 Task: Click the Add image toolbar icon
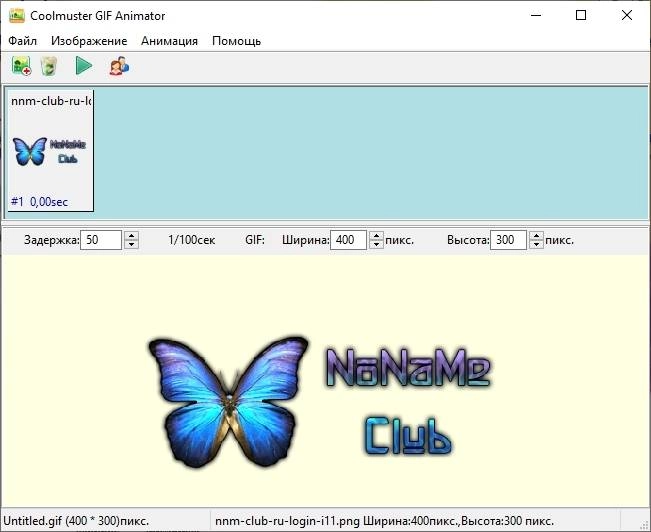[22, 66]
